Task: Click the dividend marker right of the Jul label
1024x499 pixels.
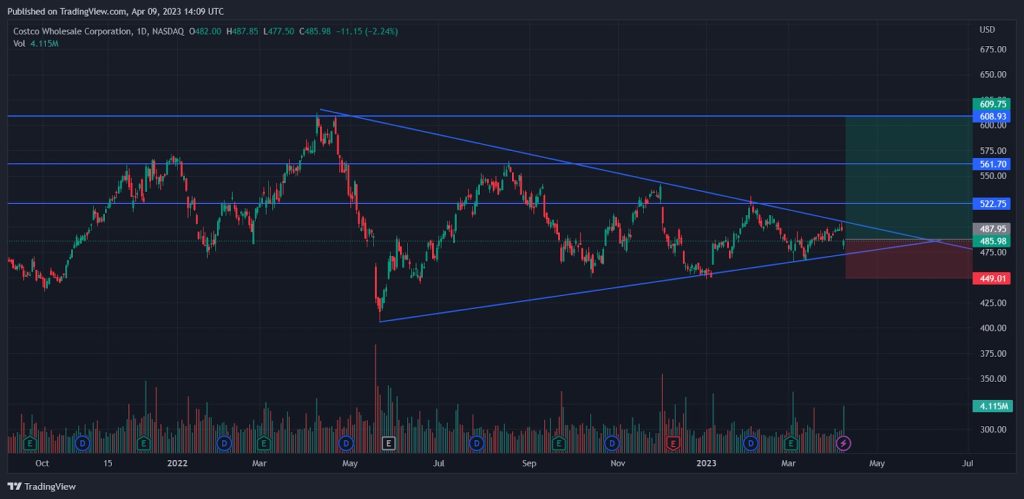Action: click(477, 443)
